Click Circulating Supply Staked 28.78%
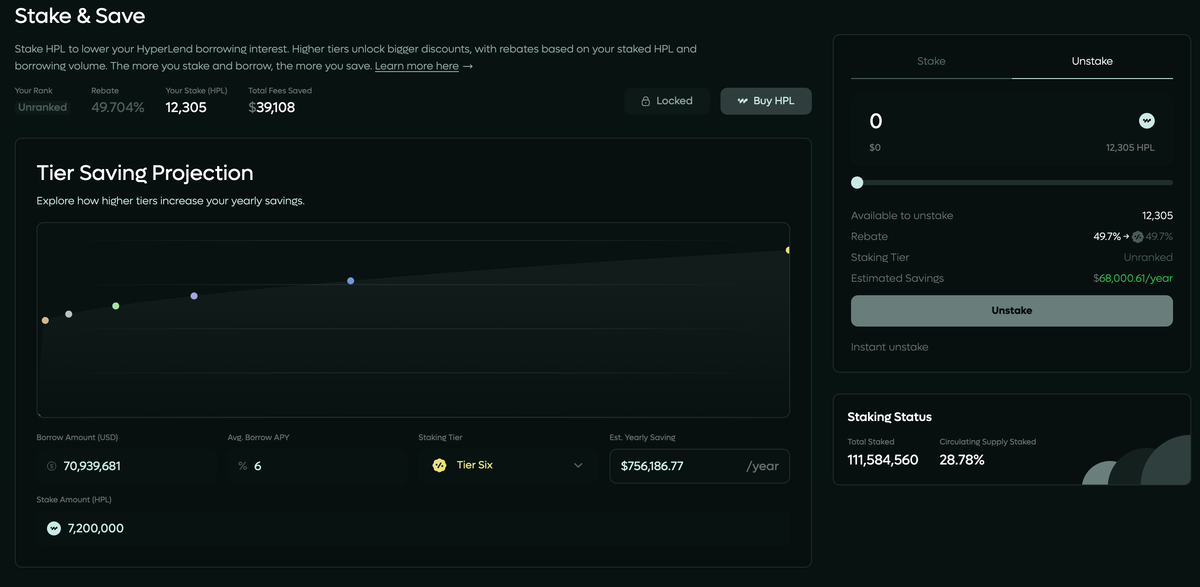Screen dimensions: 1200x587 tap(962, 460)
